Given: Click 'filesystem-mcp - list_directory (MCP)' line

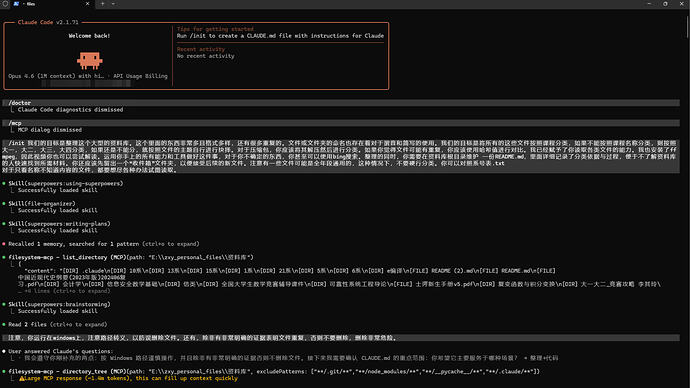Looking at the screenshot, I should [x=131, y=257].
